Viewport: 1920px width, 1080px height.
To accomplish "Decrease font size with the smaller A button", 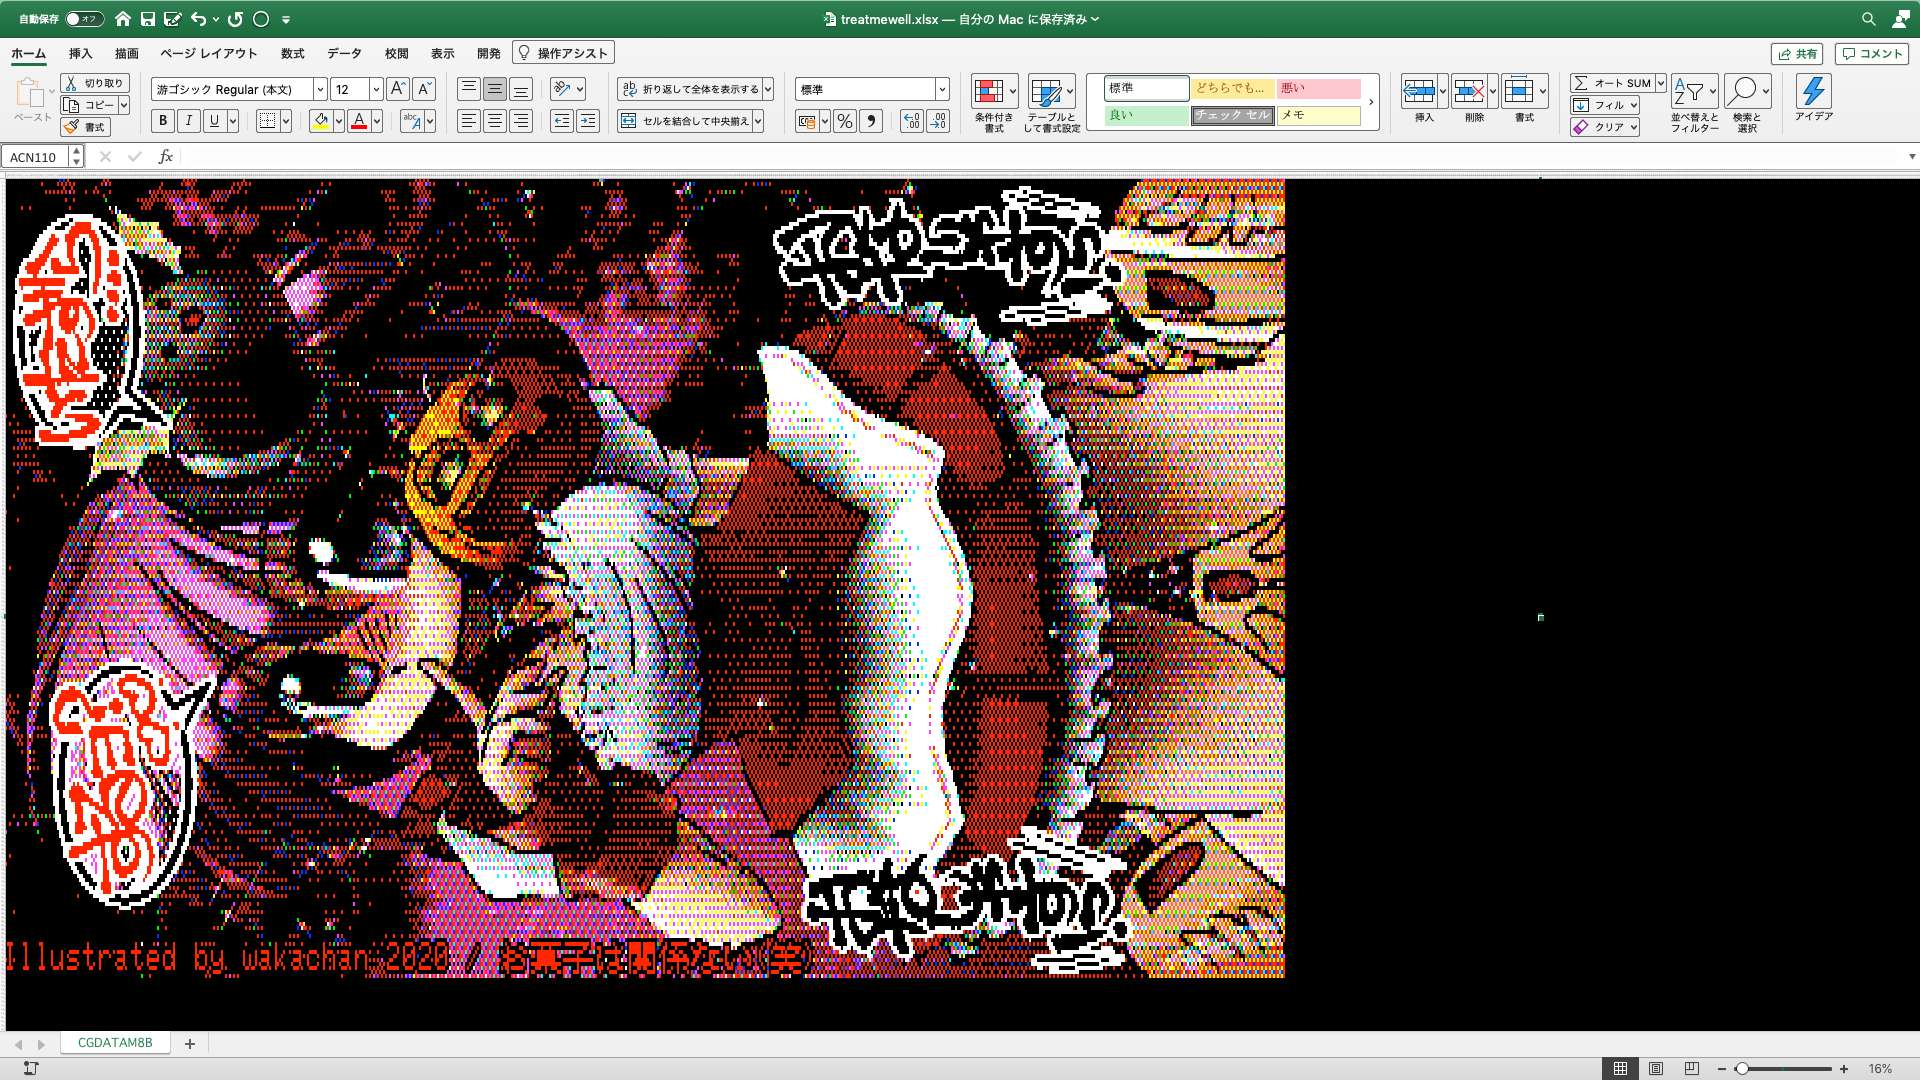I will 424,89.
